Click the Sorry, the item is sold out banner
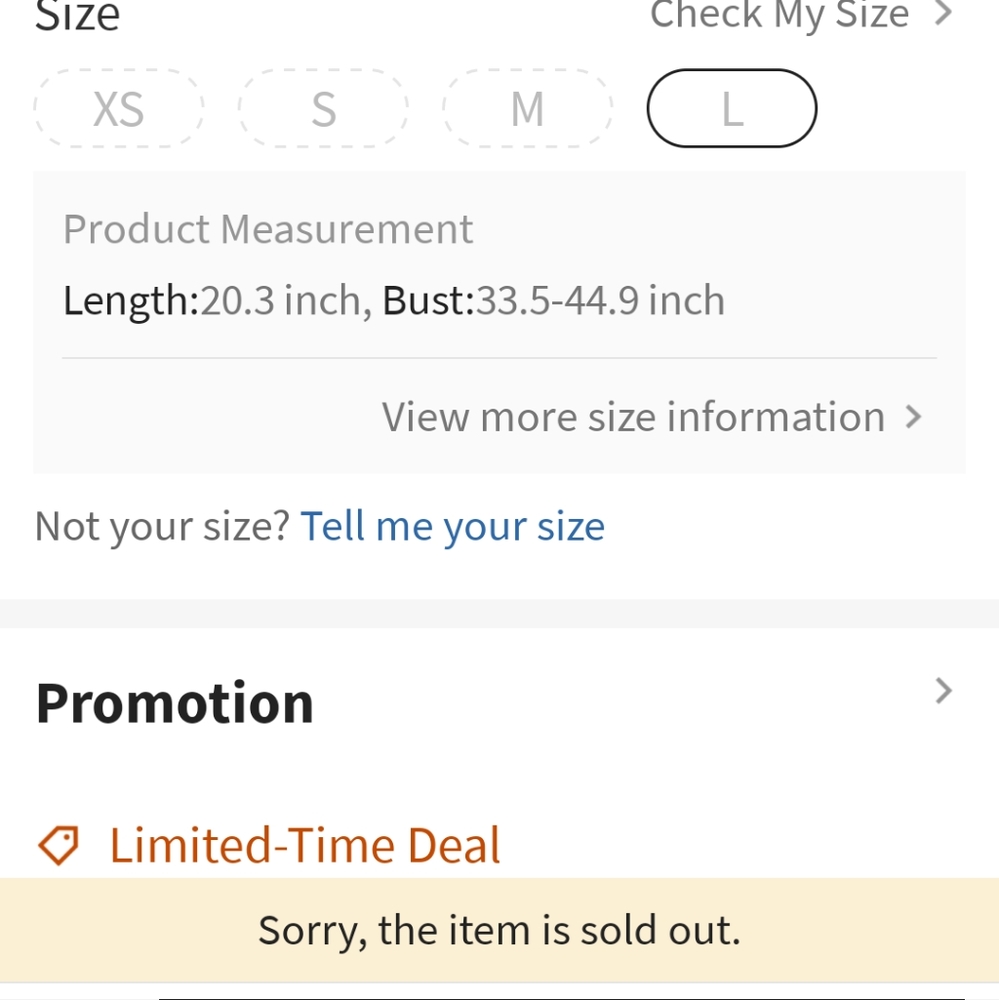 click(x=500, y=930)
